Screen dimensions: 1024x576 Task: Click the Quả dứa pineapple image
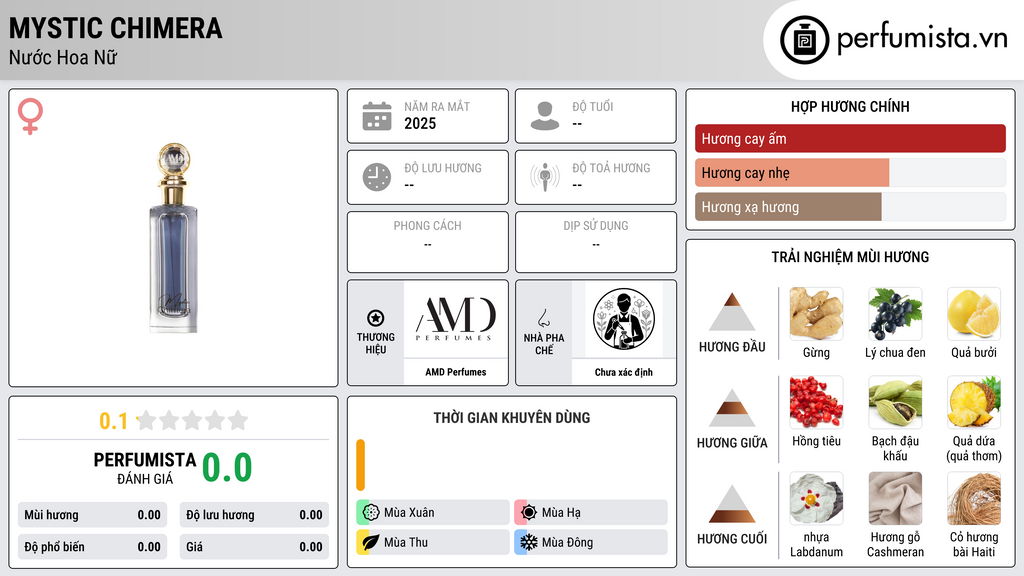pos(974,402)
